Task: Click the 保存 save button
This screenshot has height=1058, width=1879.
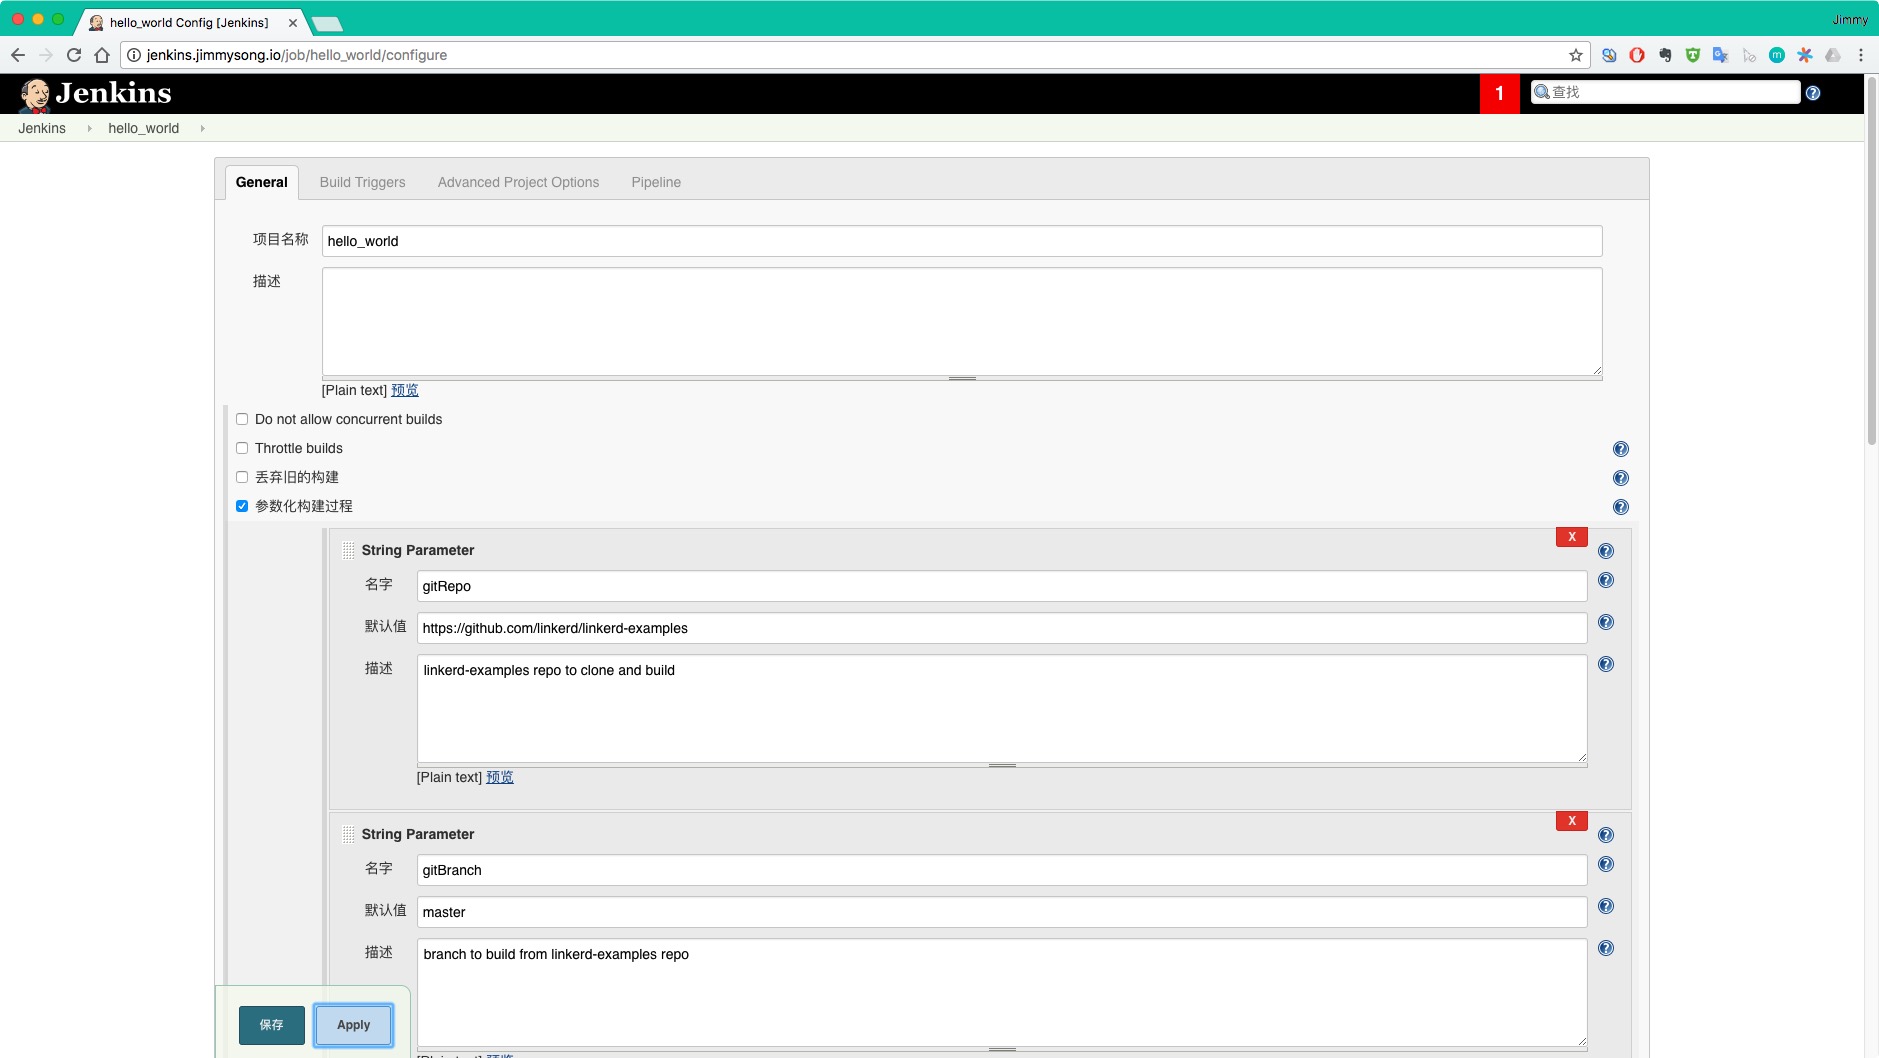Action: (271, 1025)
